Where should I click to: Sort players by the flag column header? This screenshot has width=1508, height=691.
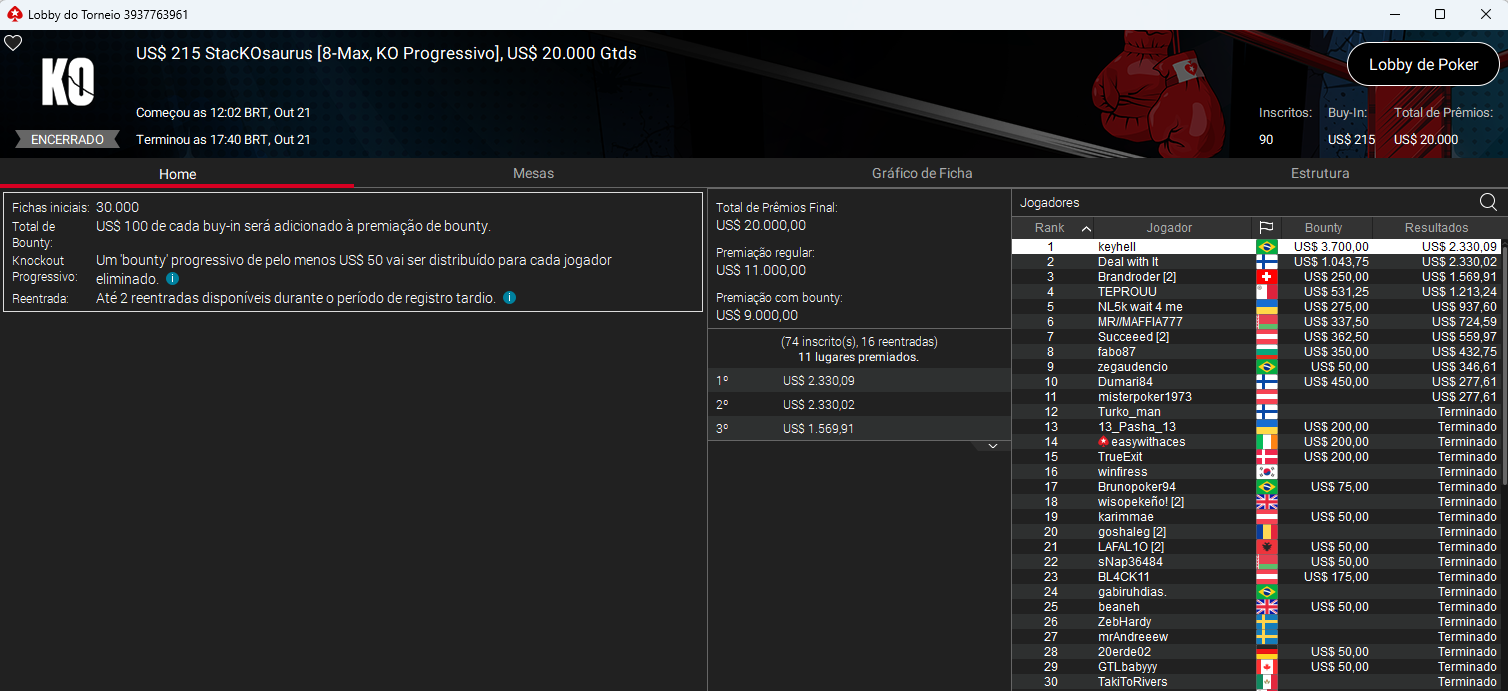(x=1266, y=228)
